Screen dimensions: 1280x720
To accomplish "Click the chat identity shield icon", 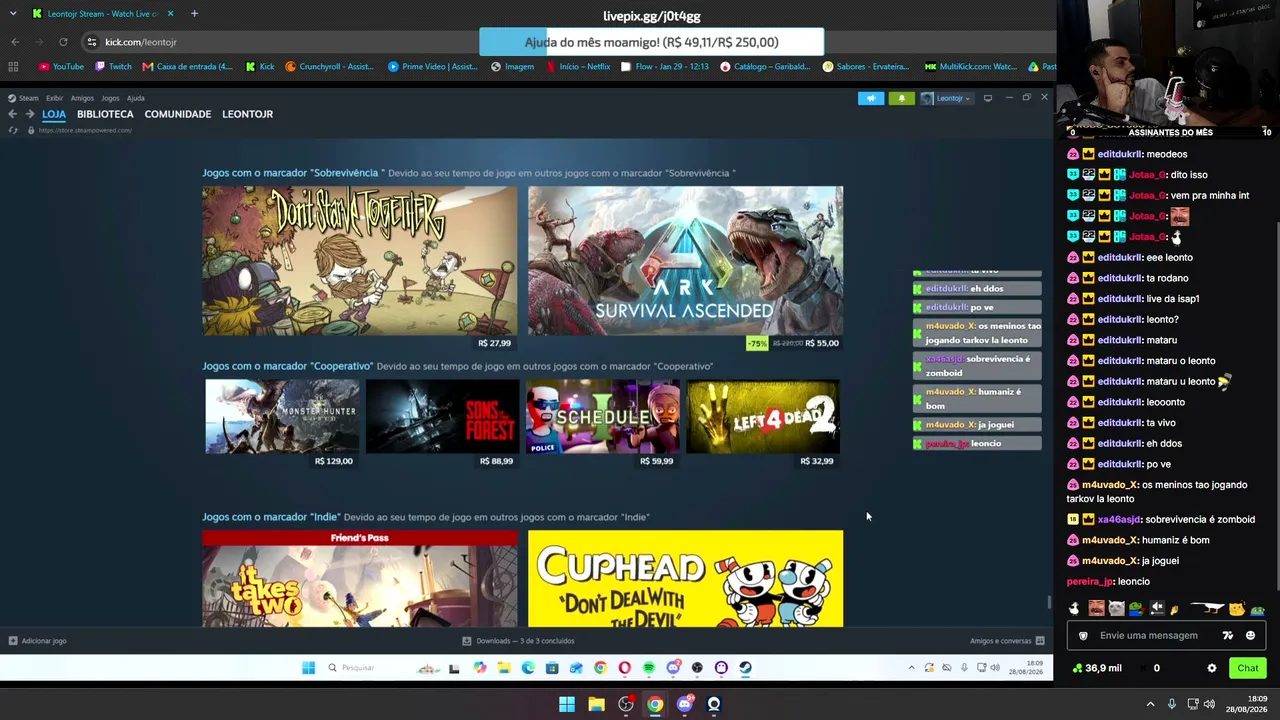I will pos(1083,635).
